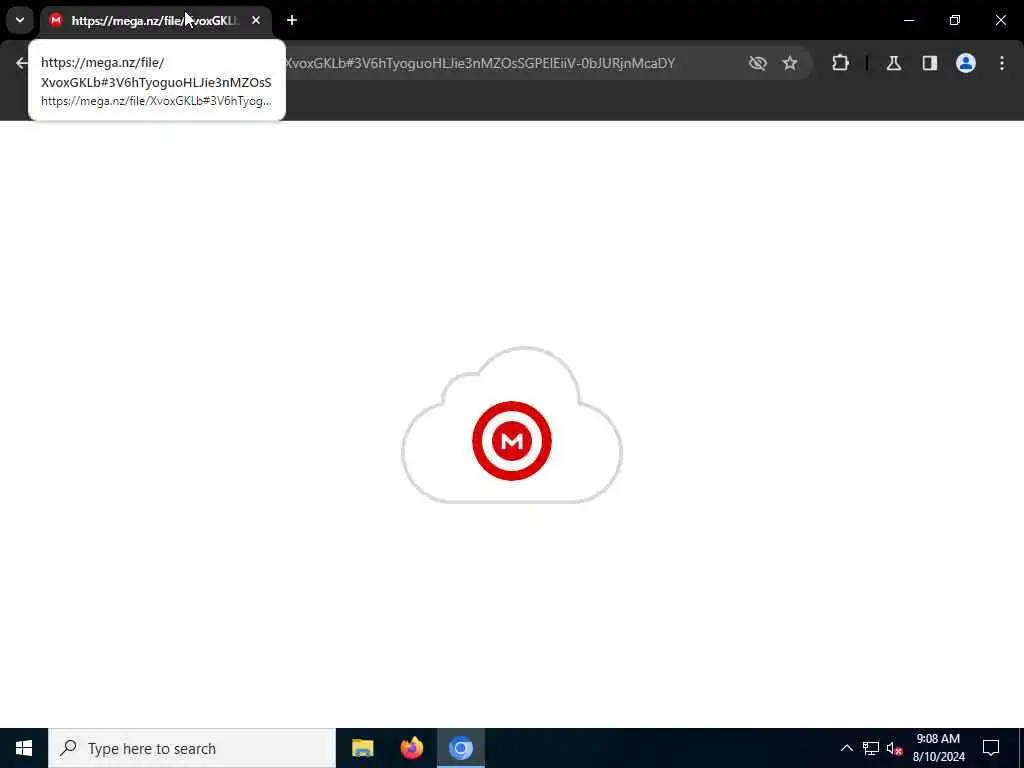1024x768 pixels.
Task: Close the Chrome window
Action: (x=1000, y=20)
